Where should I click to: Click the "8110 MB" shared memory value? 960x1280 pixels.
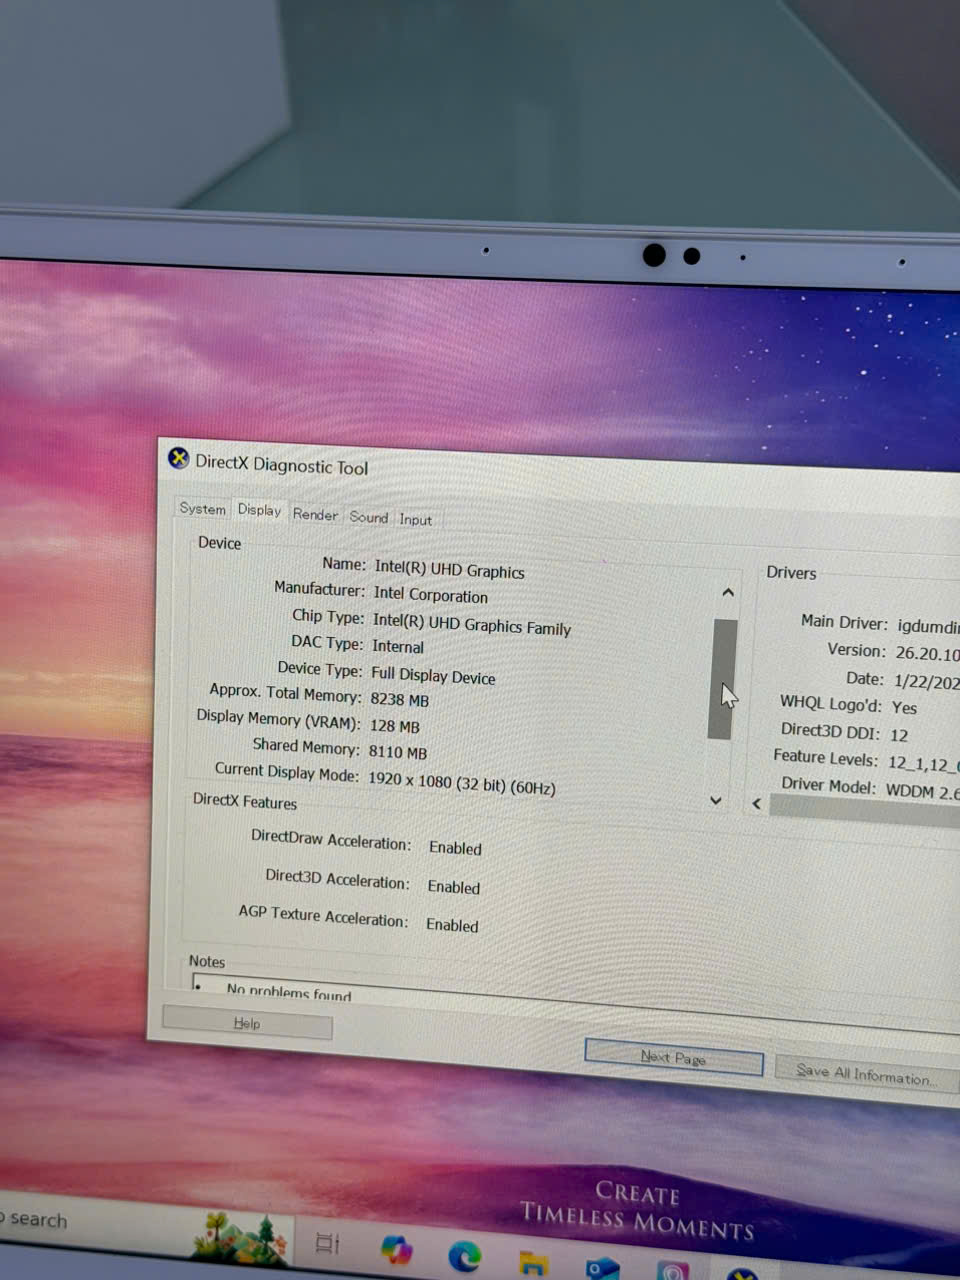coord(397,752)
